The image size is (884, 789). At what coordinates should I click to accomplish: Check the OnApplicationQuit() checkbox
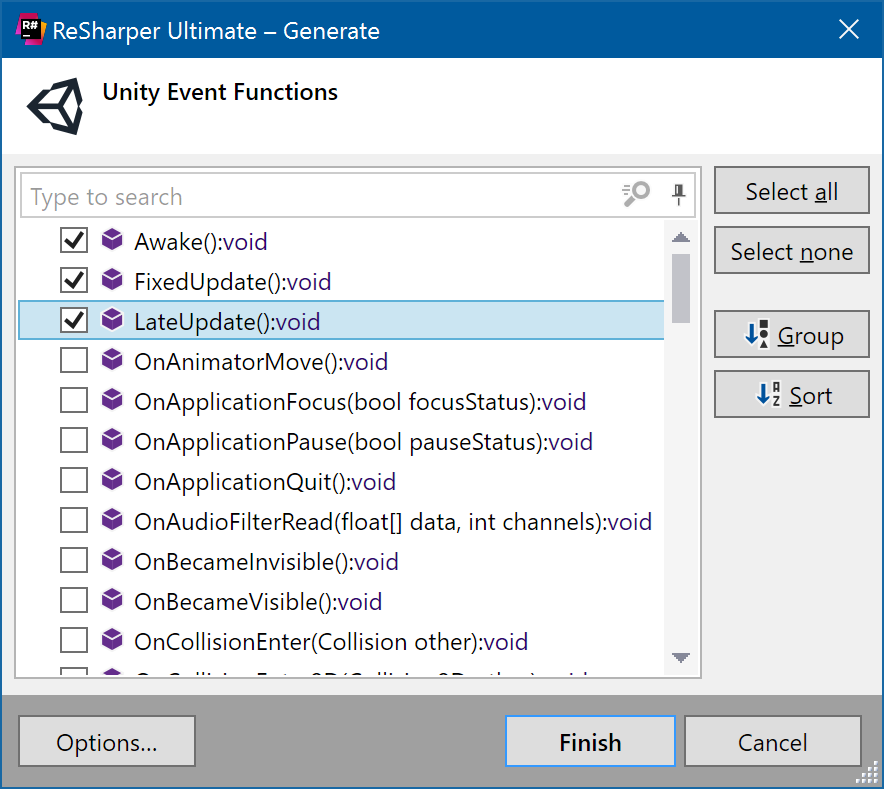pos(74,481)
